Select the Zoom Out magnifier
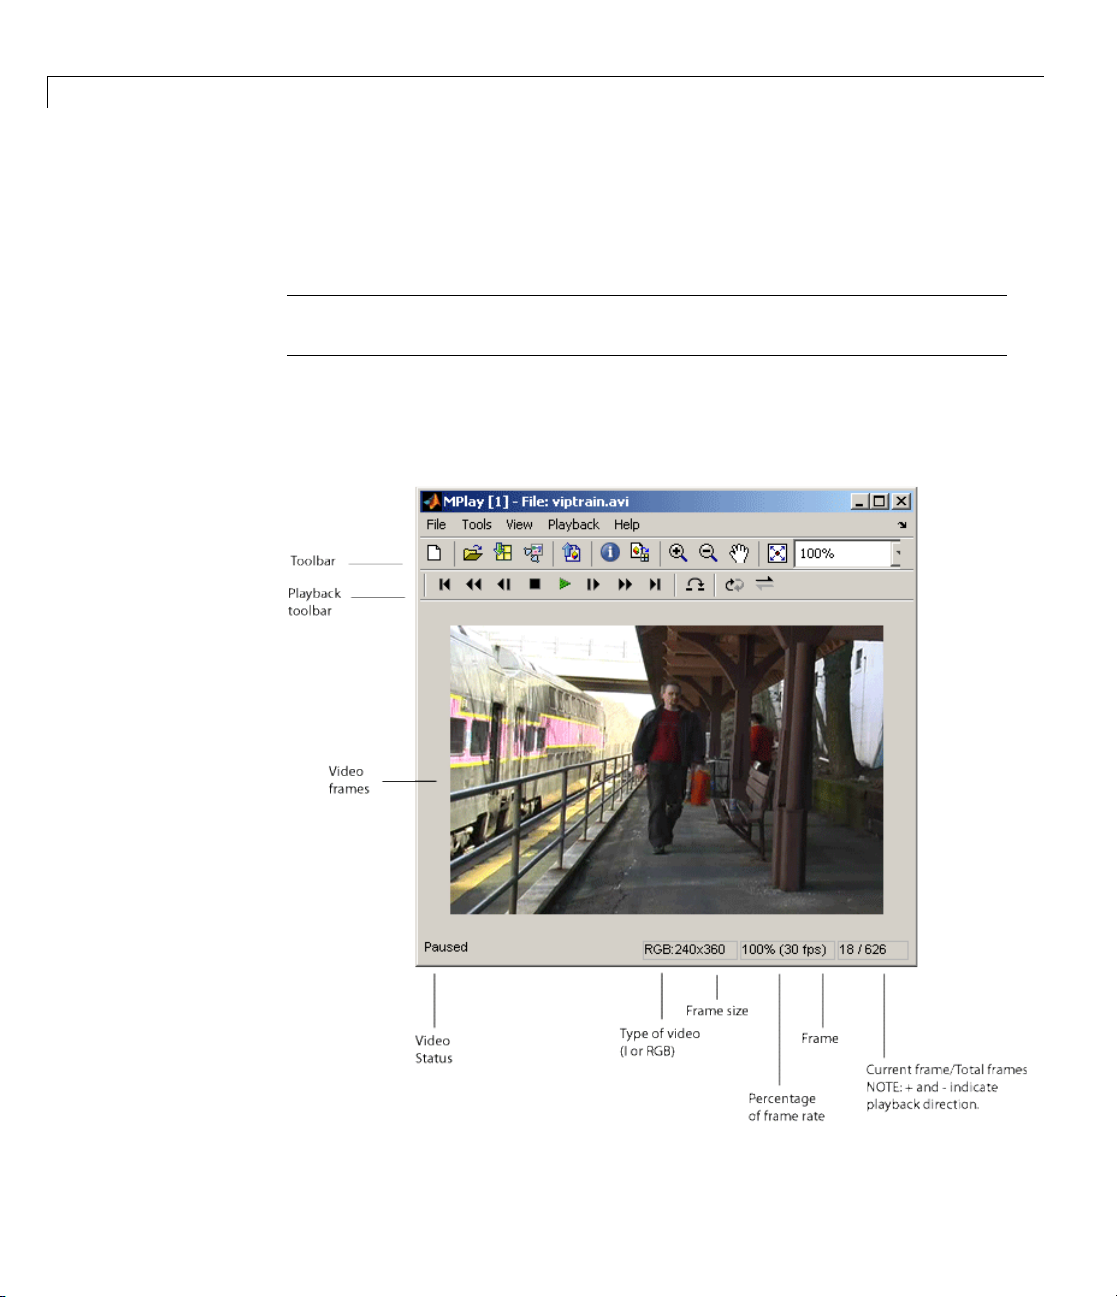 coord(708,553)
